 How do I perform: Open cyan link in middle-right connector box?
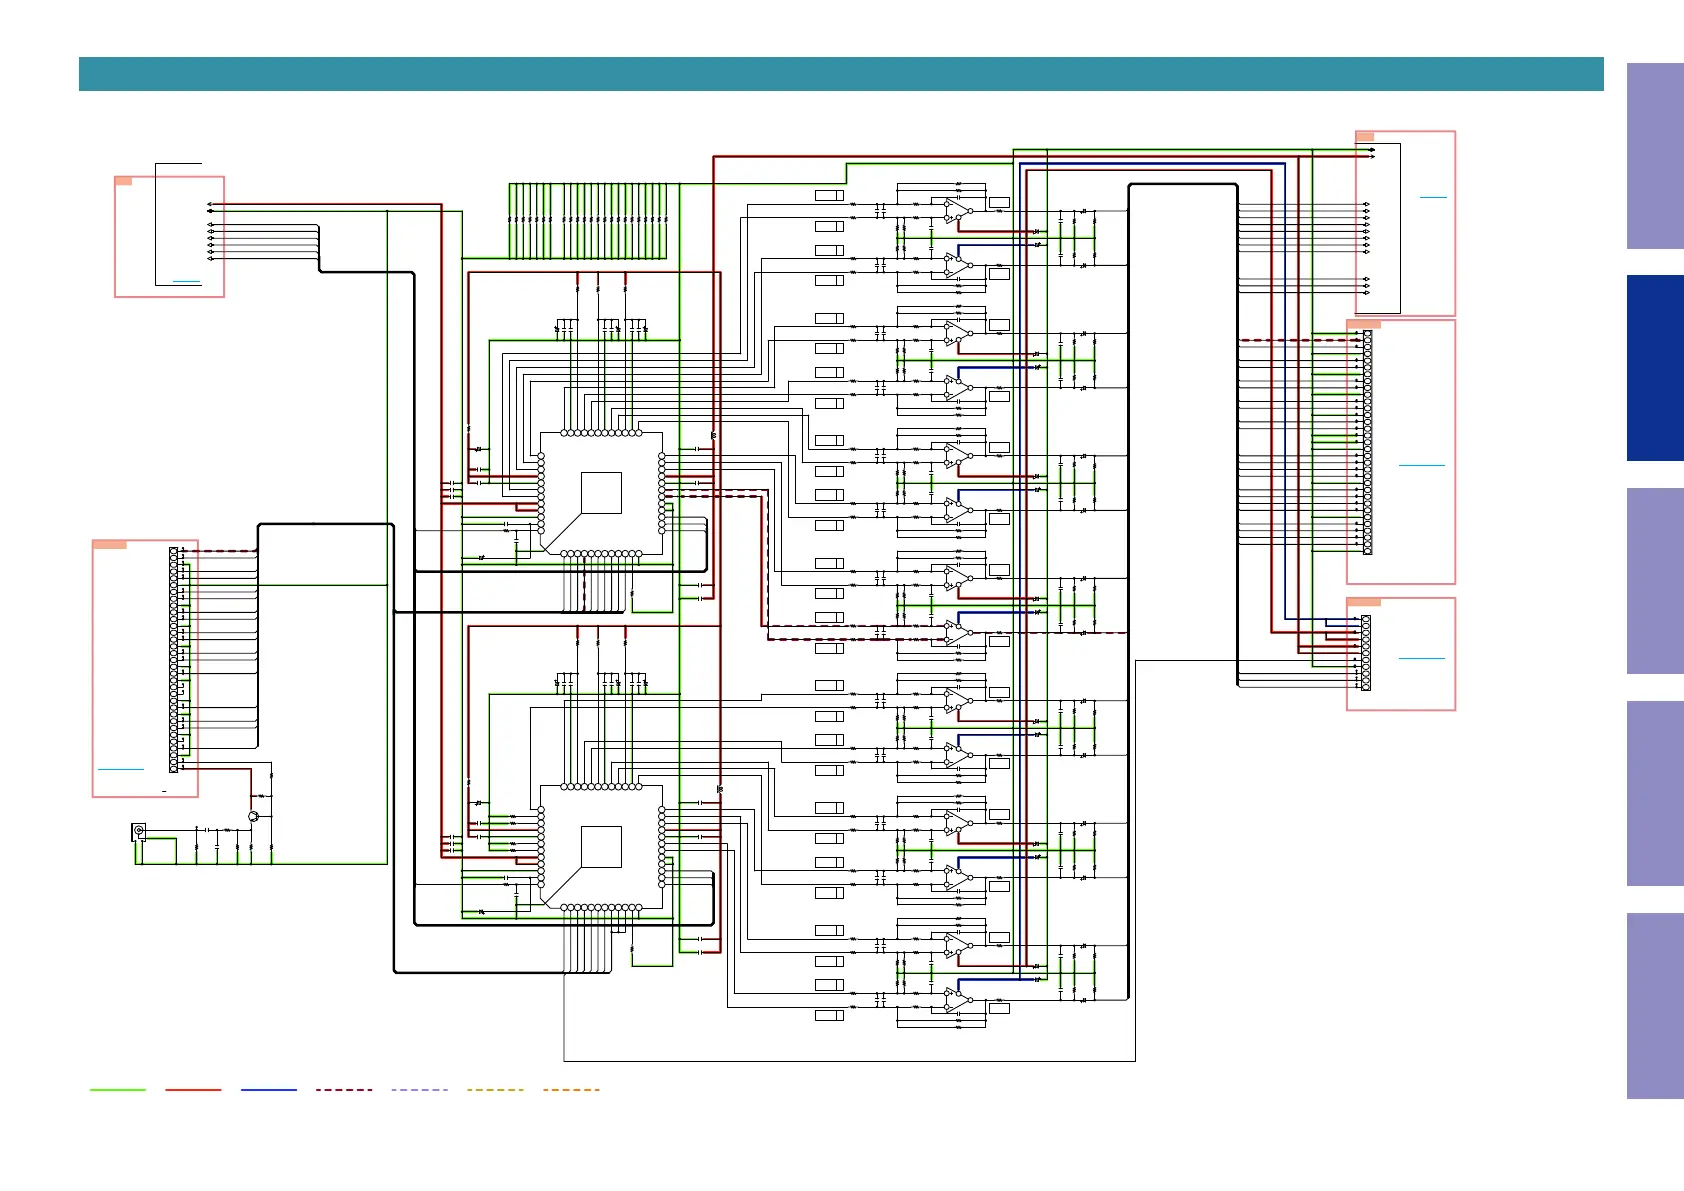click(x=1421, y=465)
